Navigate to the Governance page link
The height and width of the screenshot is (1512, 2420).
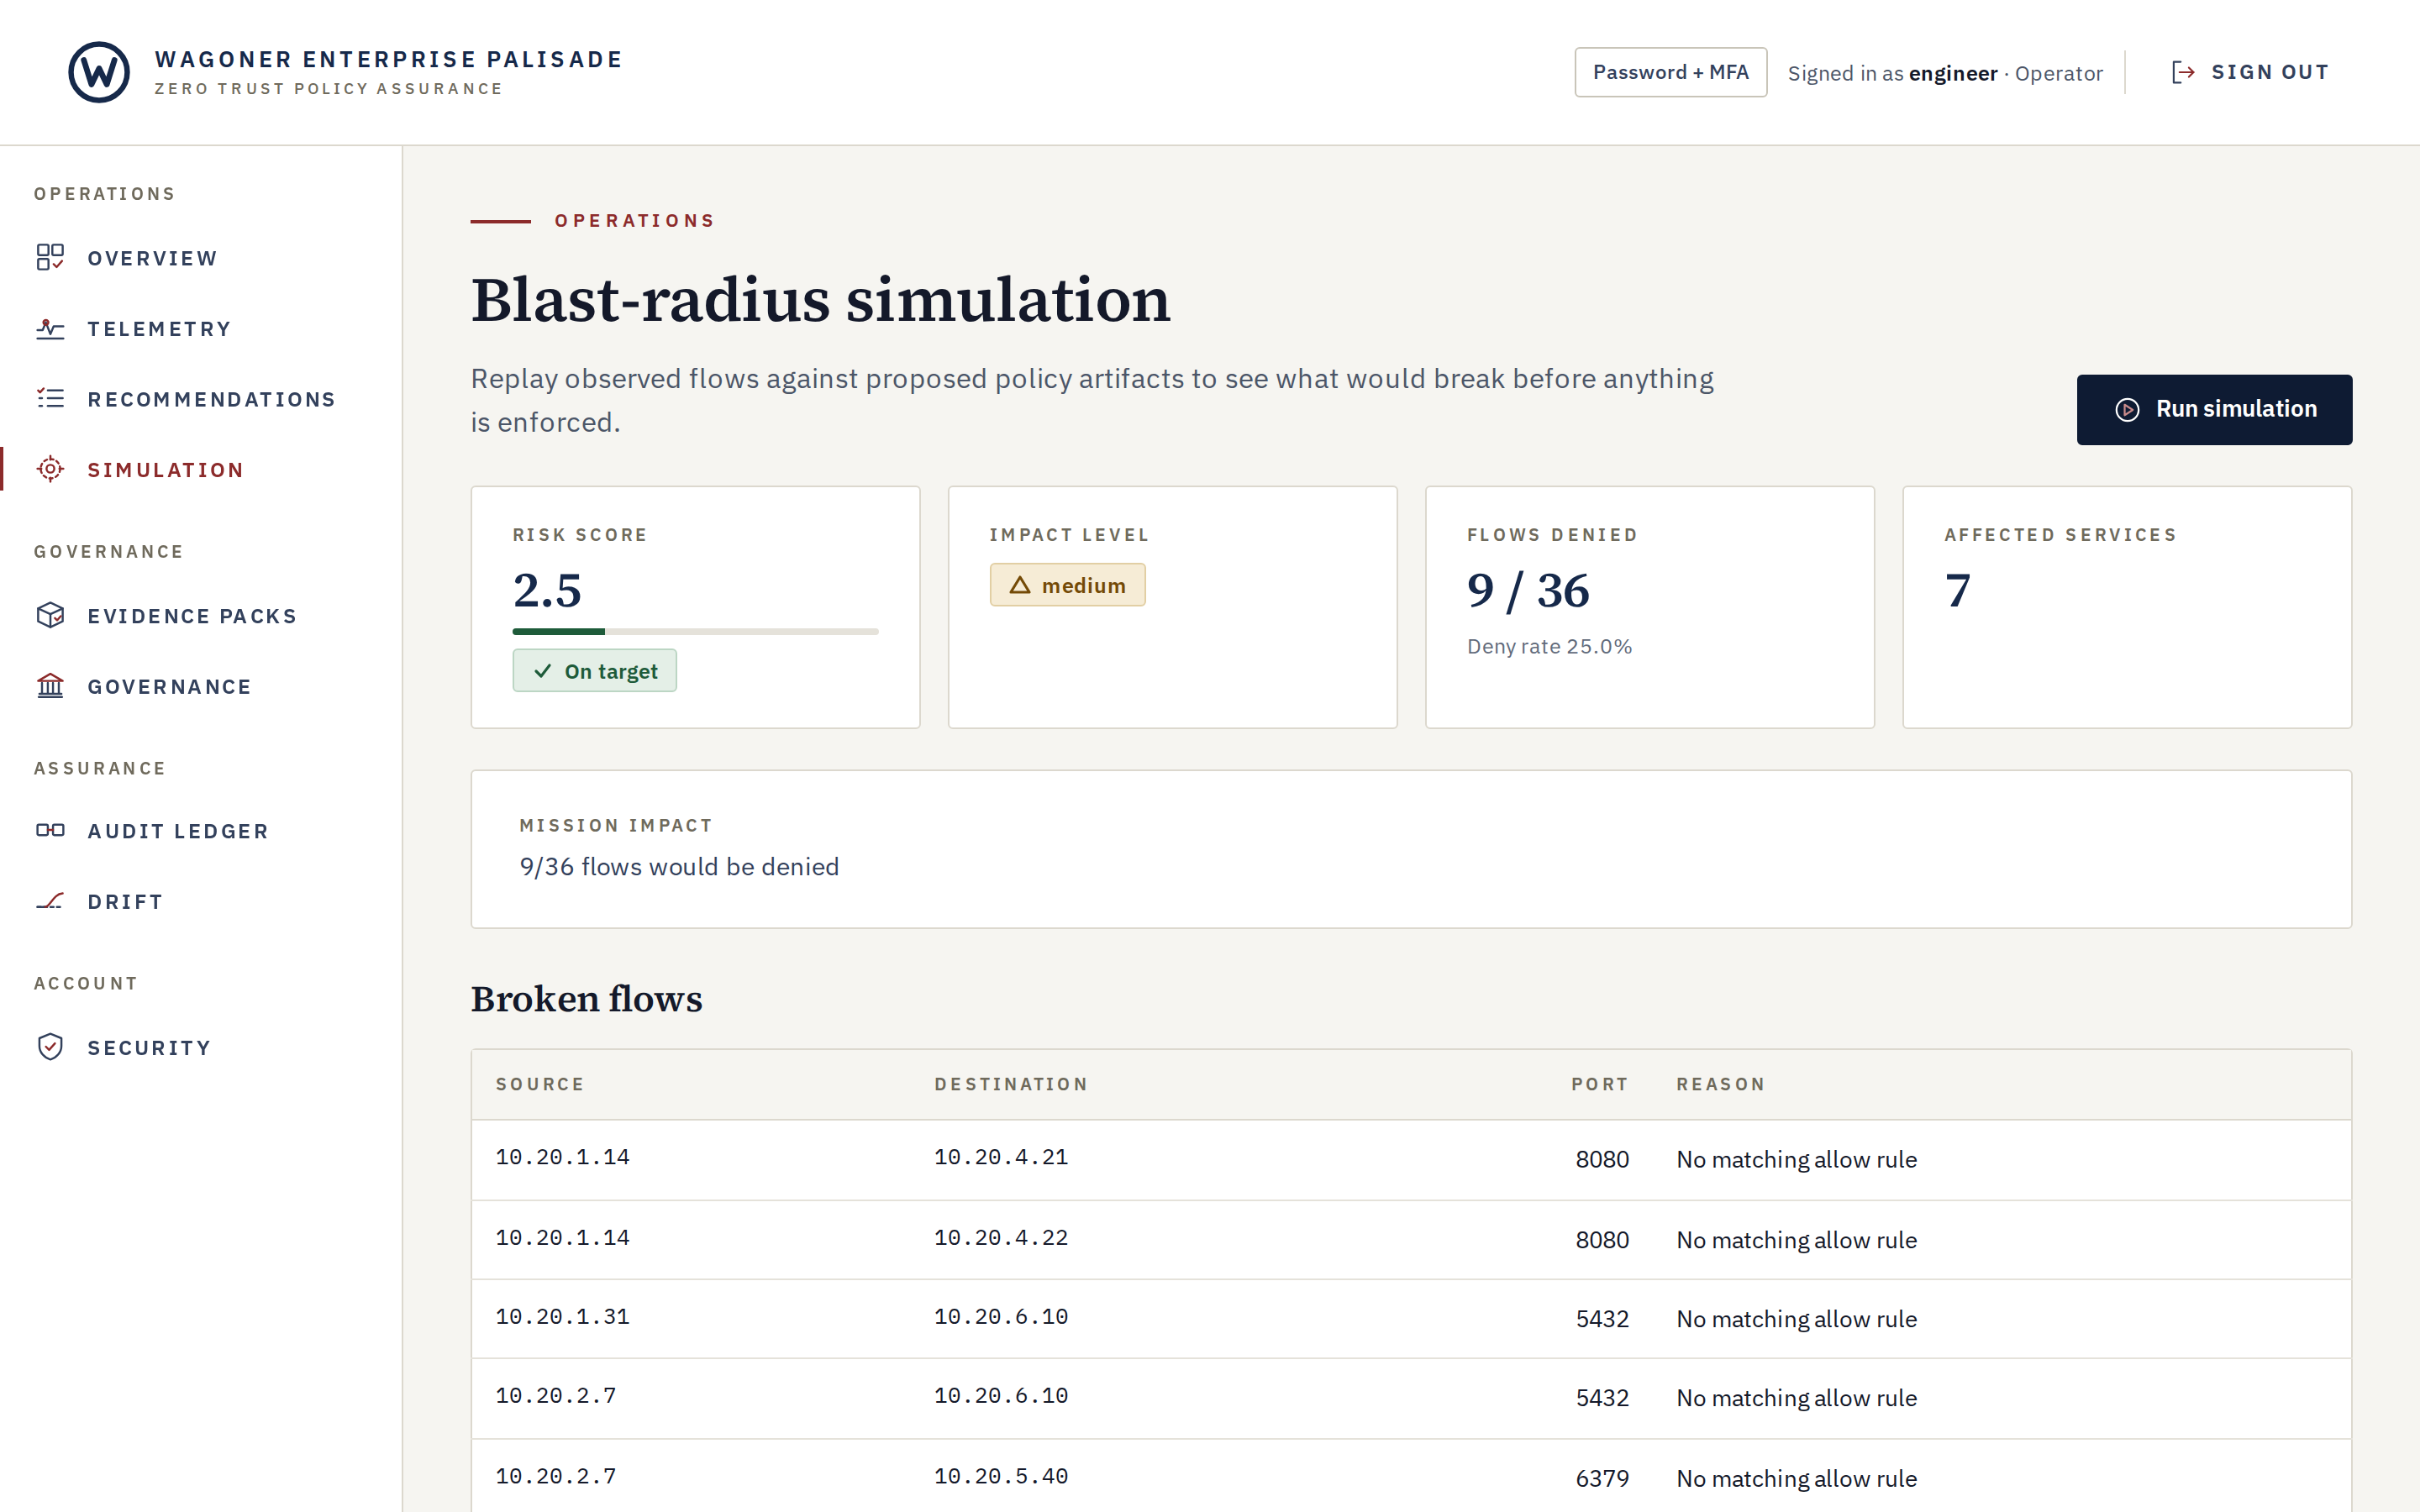click(x=200, y=686)
